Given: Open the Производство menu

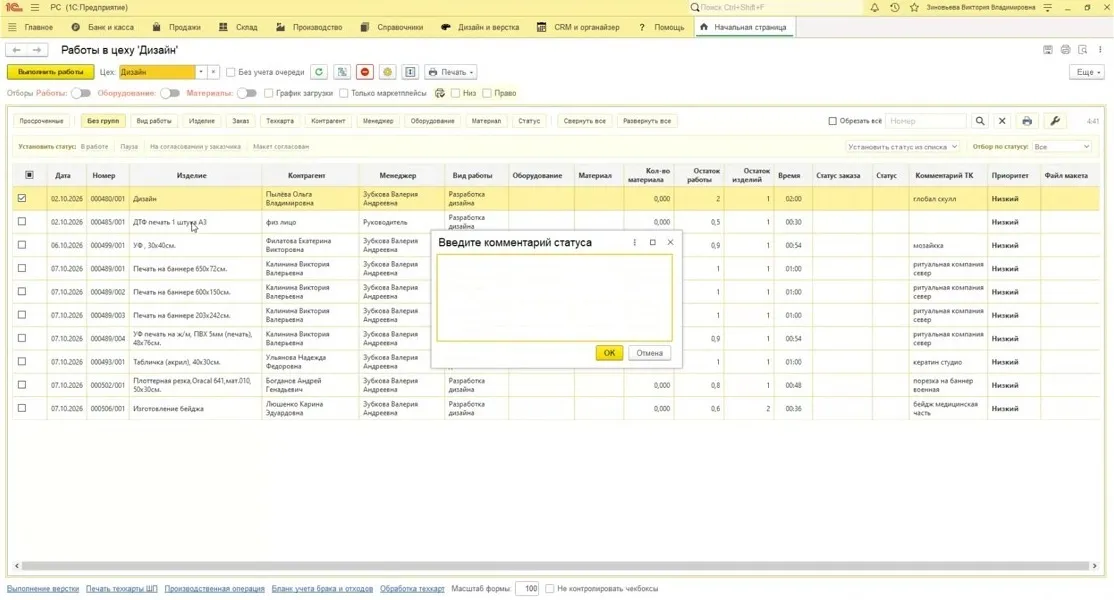Looking at the screenshot, I should [x=309, y=27].
